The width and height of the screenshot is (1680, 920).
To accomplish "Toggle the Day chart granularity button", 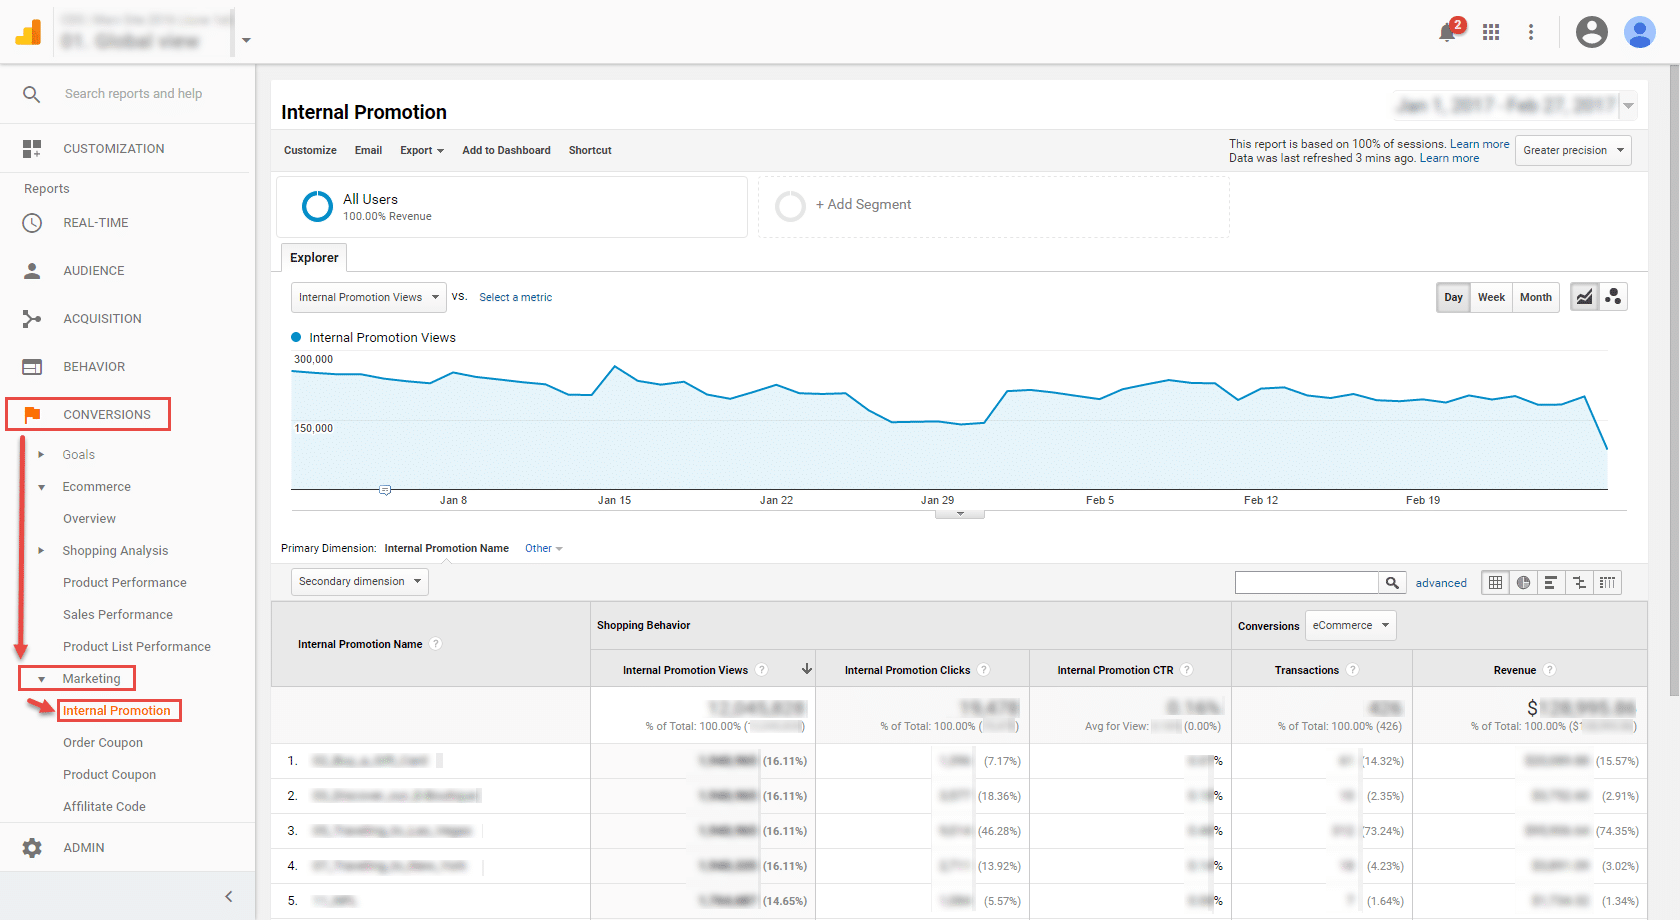I will (x=1453, y=297).
